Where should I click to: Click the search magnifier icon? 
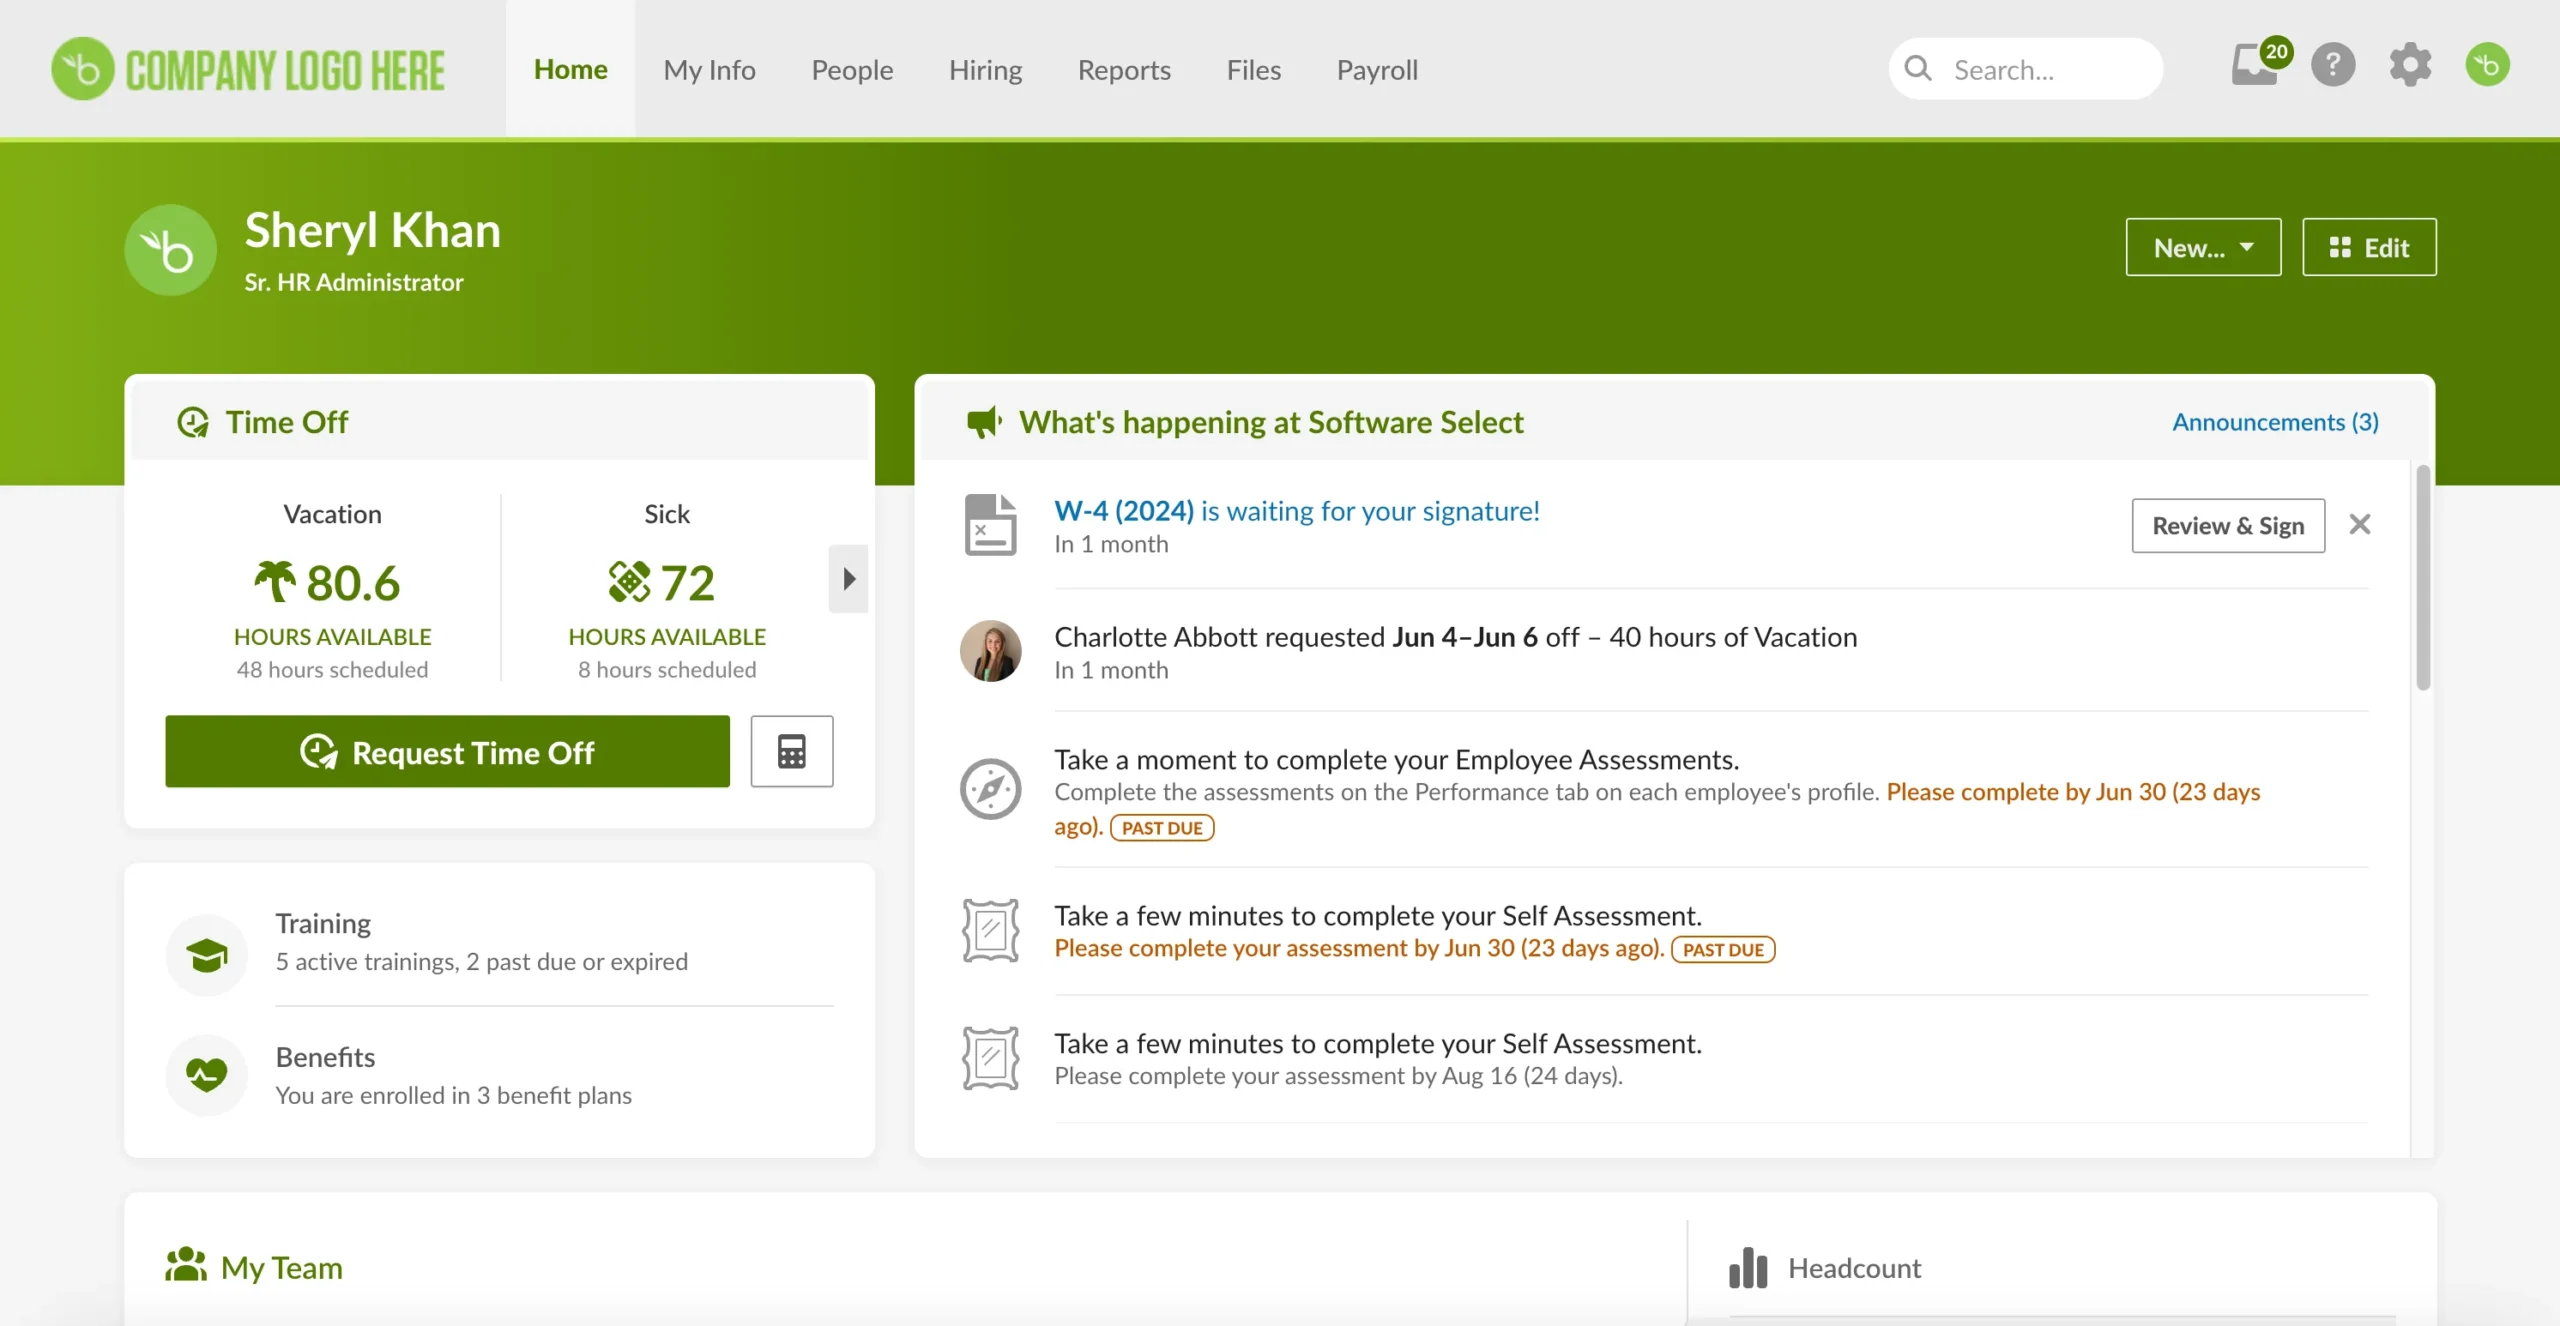[x=1917, y=68]
